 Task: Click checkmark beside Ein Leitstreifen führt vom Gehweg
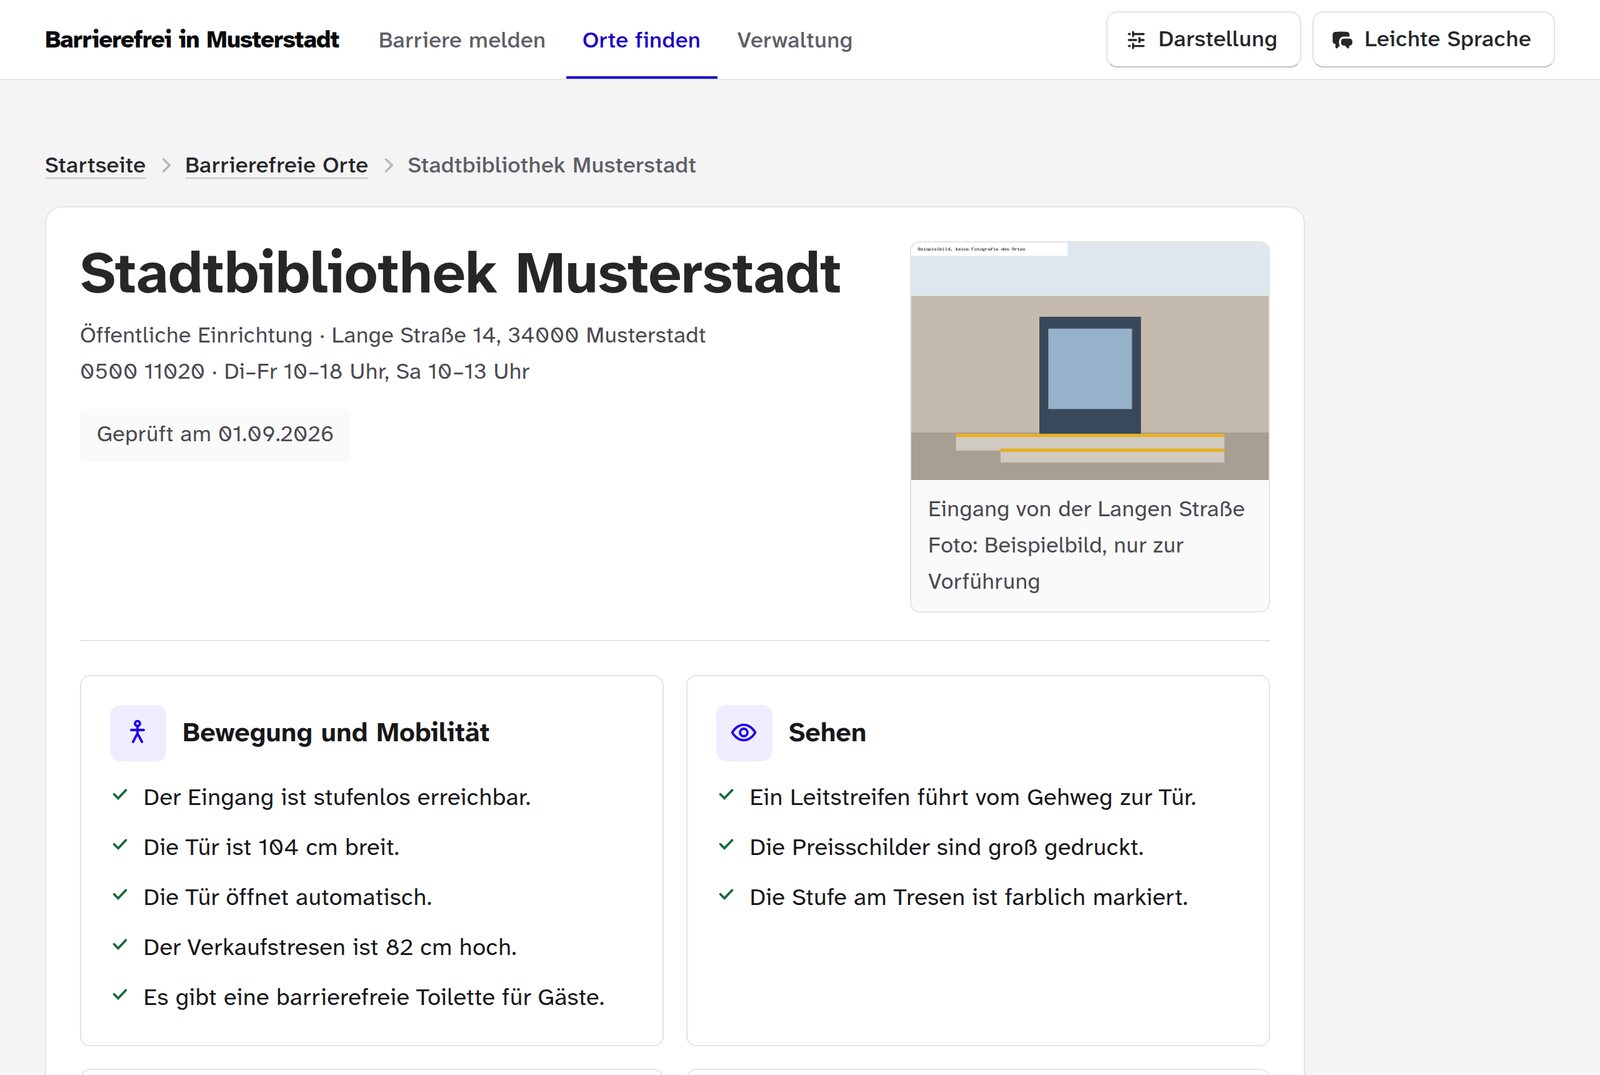[726, 795]
